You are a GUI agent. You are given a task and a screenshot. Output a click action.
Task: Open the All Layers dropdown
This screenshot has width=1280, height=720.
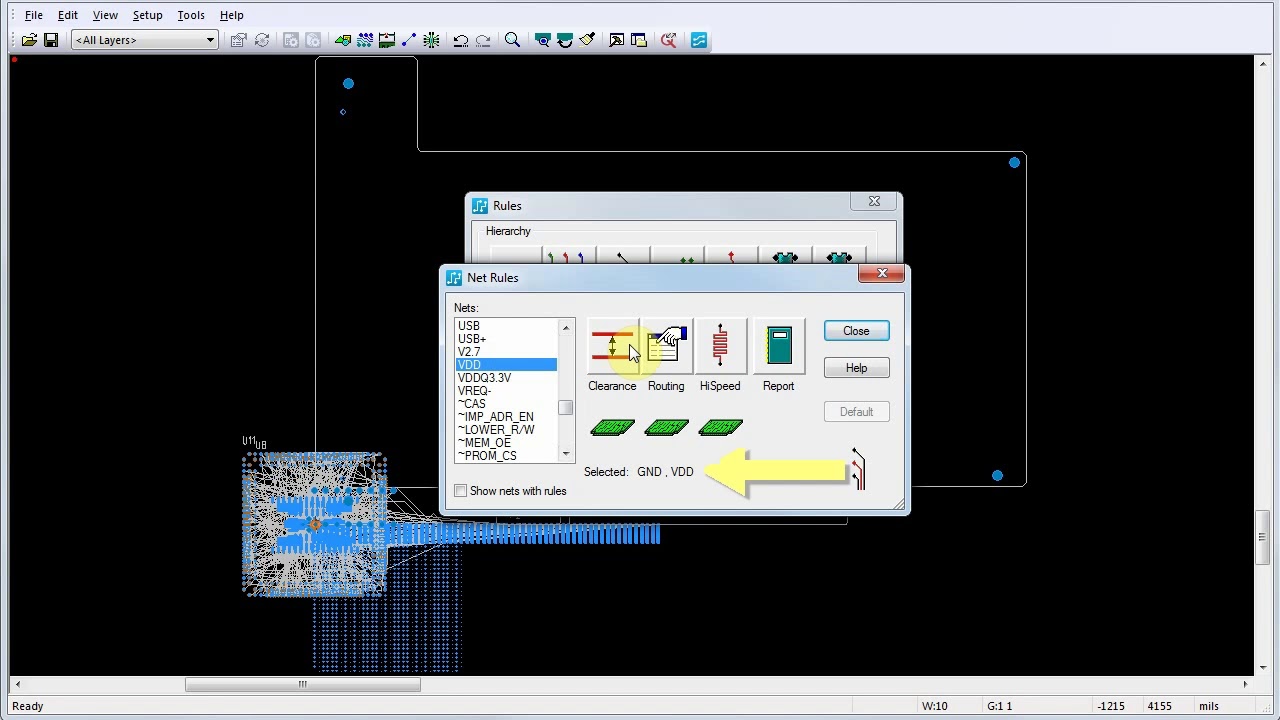point(145,40)
